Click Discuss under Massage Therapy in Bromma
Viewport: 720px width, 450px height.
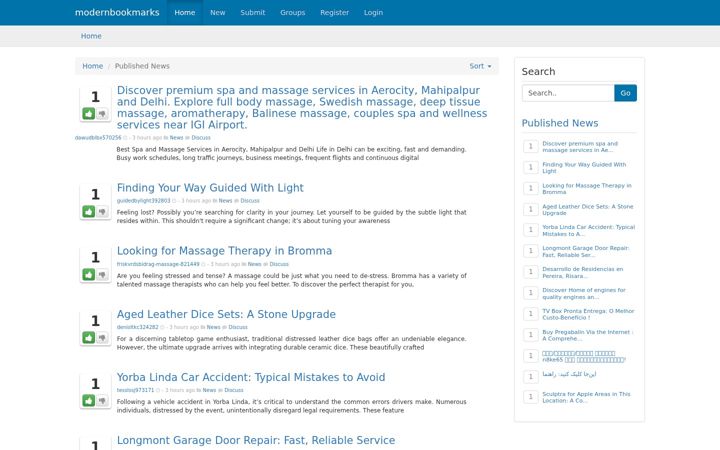(279, 264)
